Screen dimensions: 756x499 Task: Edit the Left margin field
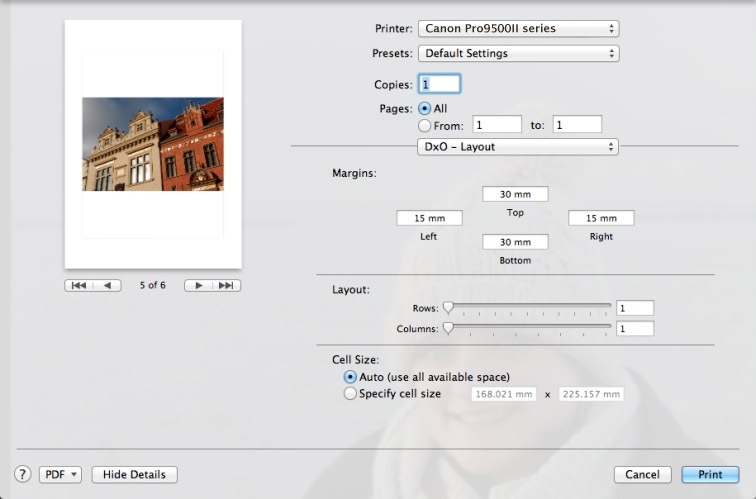coord(429,218)
